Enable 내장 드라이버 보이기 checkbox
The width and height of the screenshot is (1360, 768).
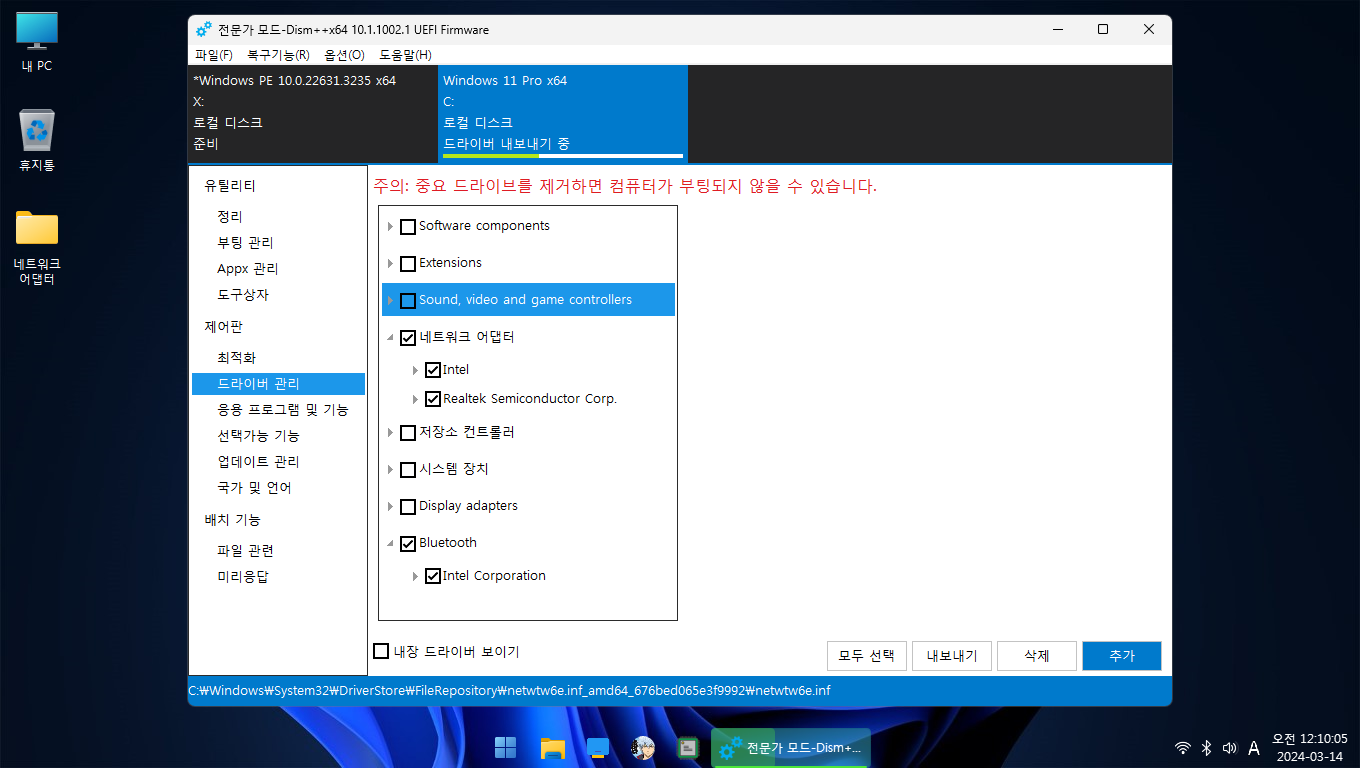(x=381, y=651)
